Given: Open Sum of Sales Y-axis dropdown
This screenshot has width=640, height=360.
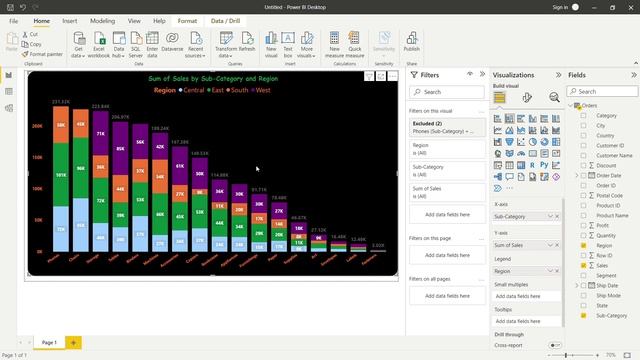Looking at the screenshot, I should (550, 245).
